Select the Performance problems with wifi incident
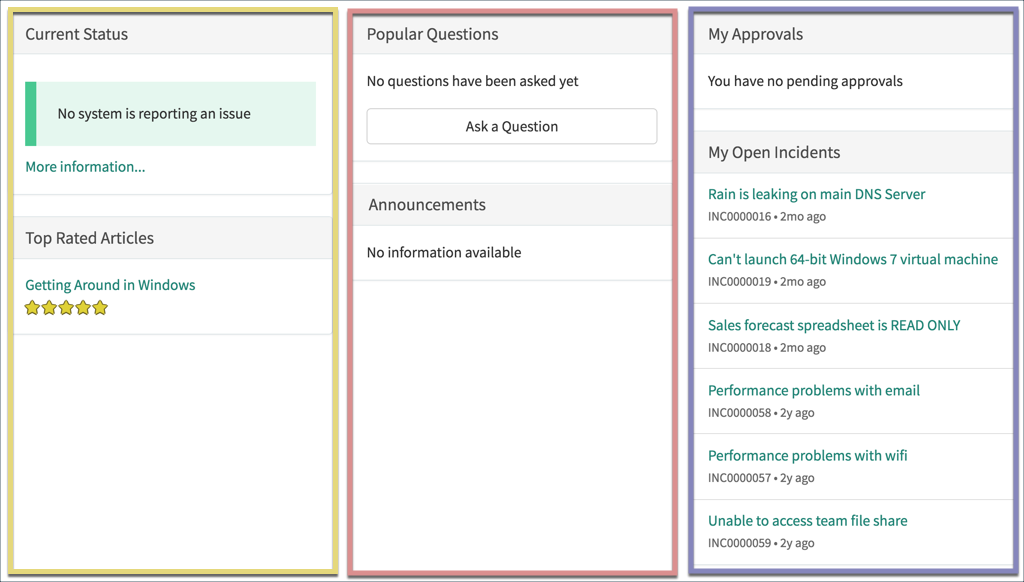The height and width of the screenshot is (582, 1024). pos(807,455)
